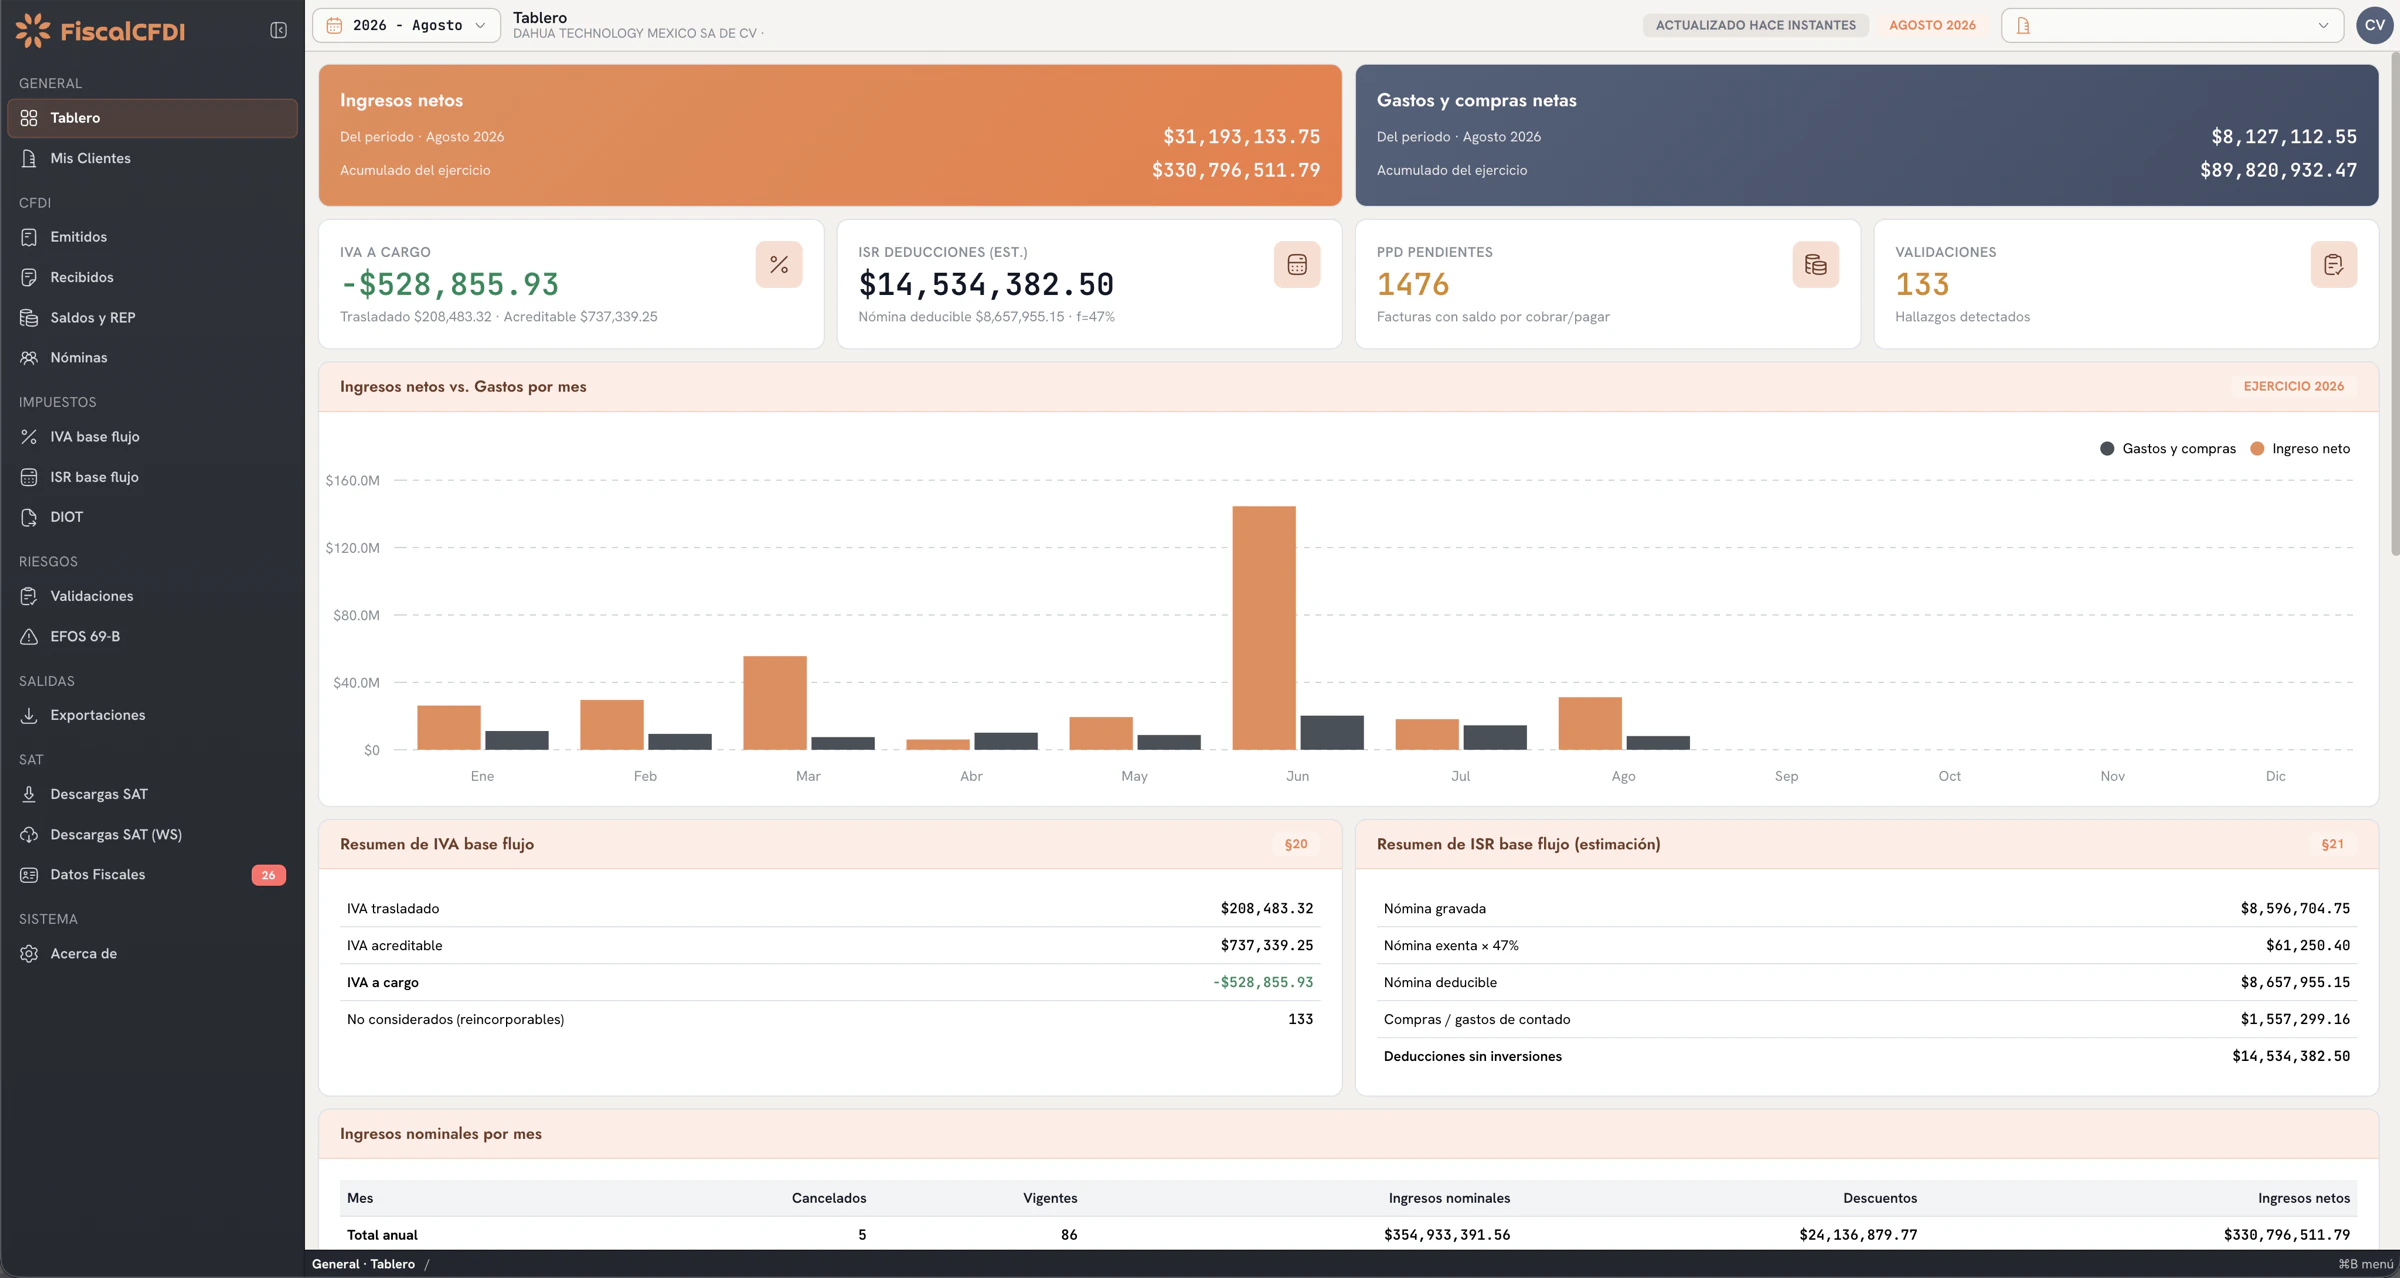Click the Mar orange income bar
Screen dimensions: 2400x1278
[x=775, y=703]
